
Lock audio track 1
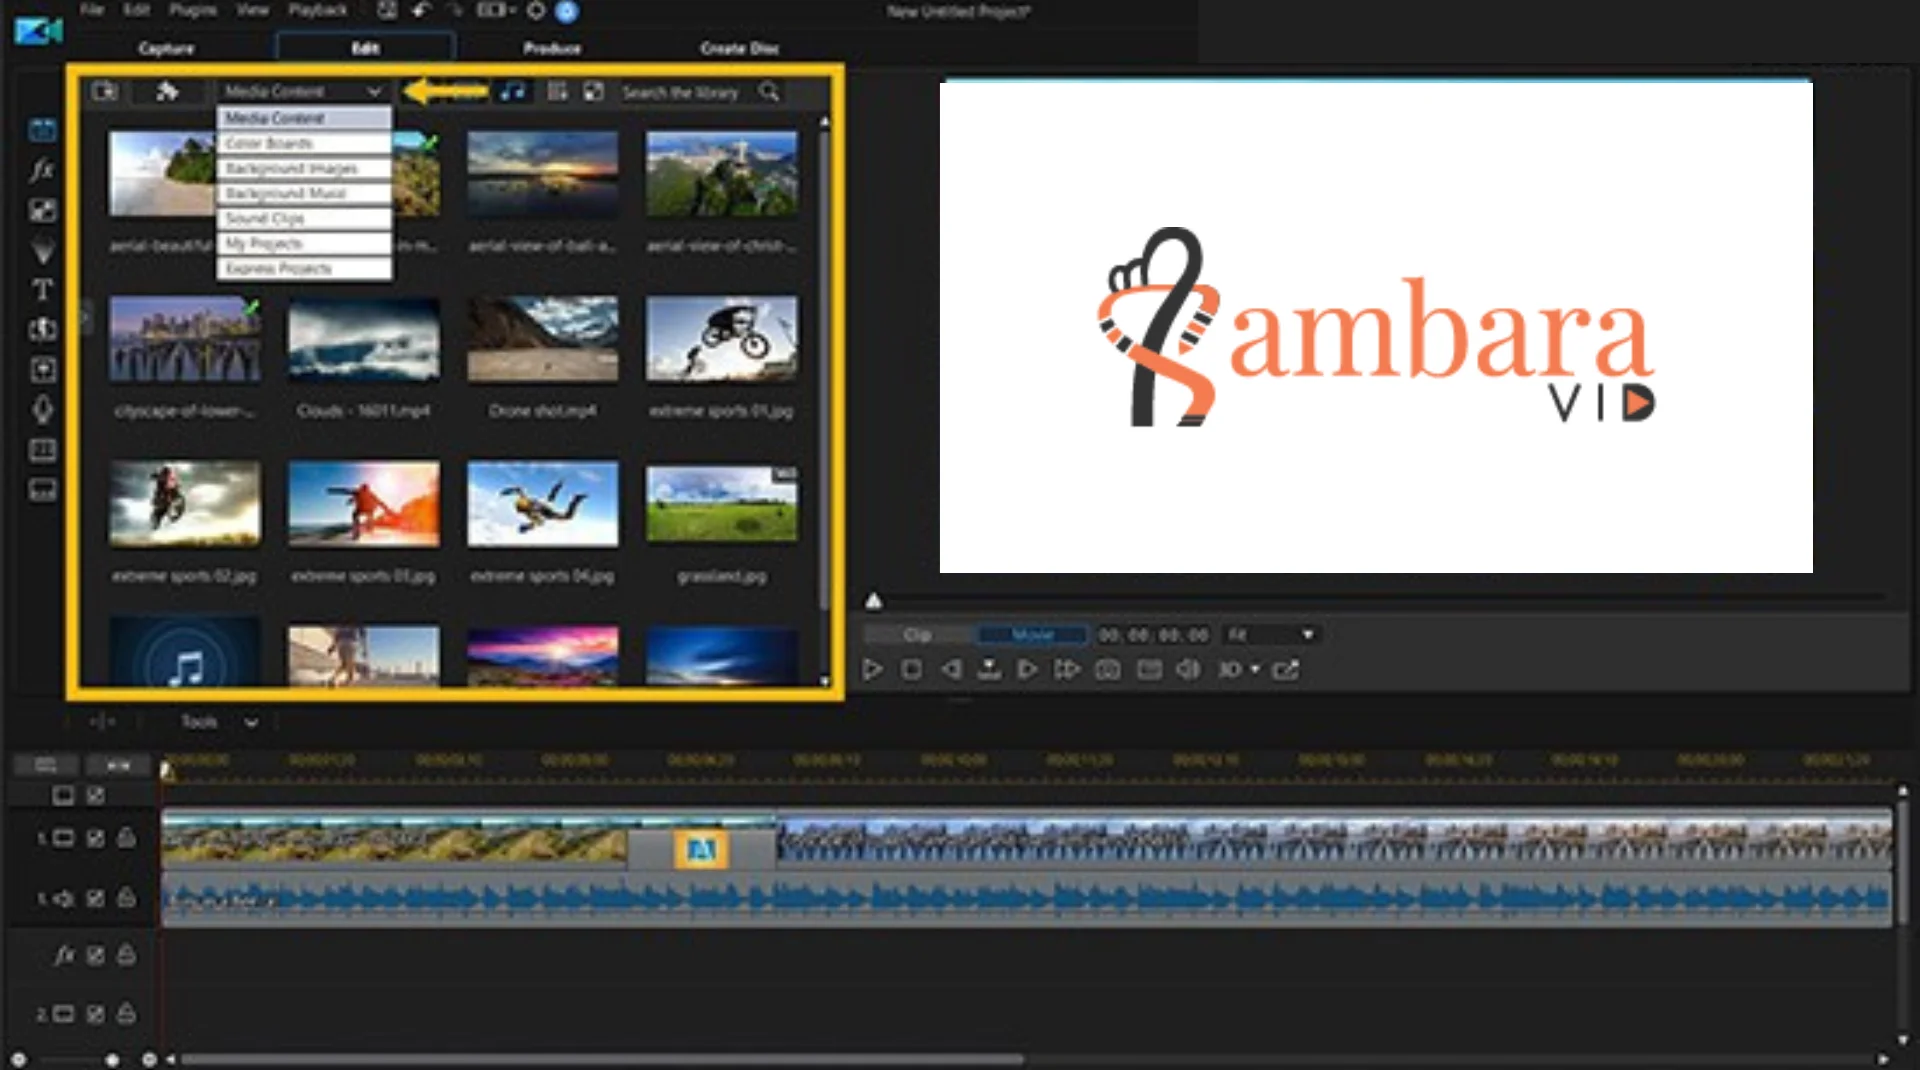[x=126, y=897]
